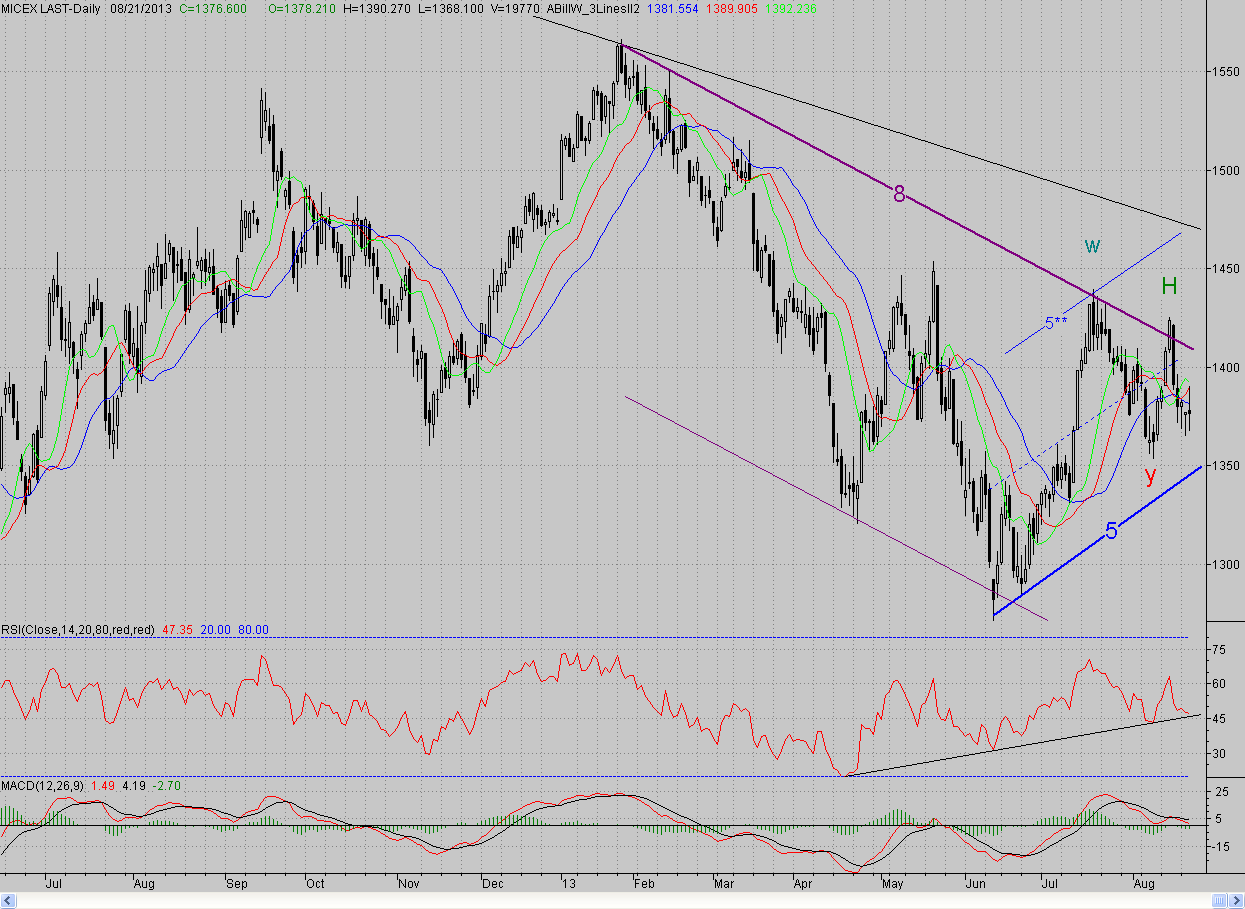Select the green "H" annotation
Image resolution: width=1245 pixels, height=909 pixels.
[1169, 286]
